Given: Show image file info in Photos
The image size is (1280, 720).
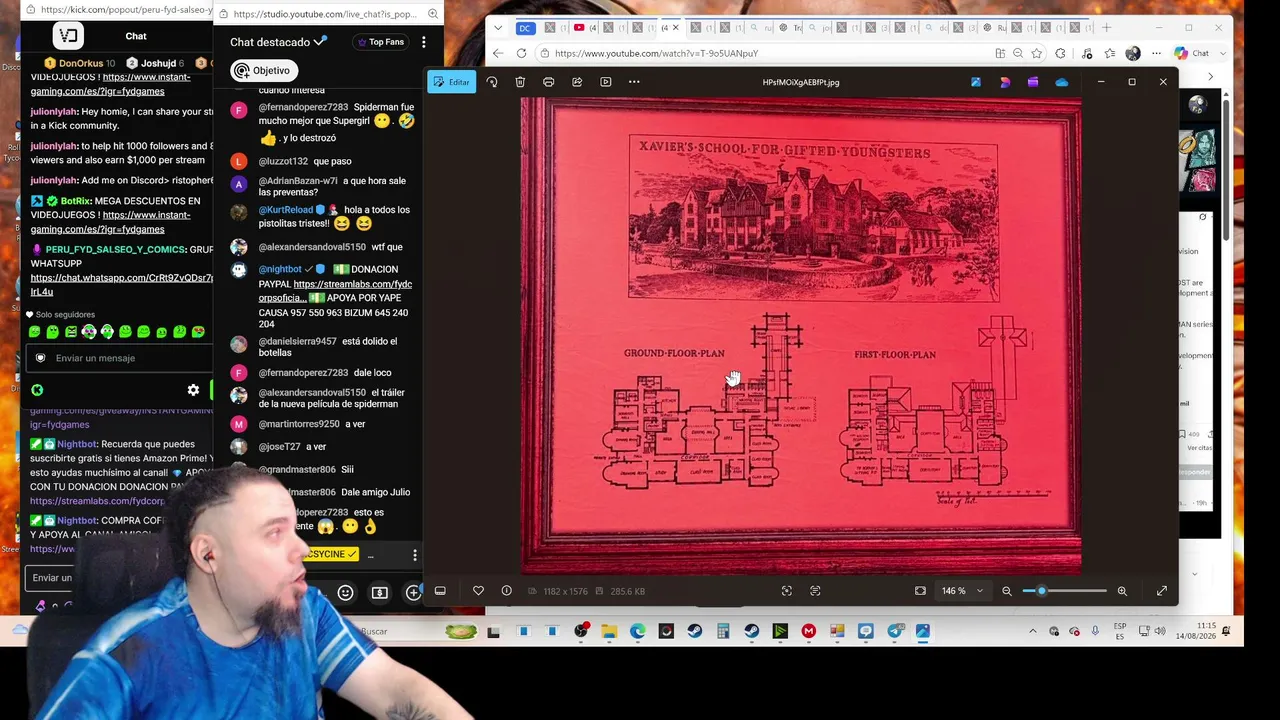Looking at the screenshot, I should click(506, 591).
